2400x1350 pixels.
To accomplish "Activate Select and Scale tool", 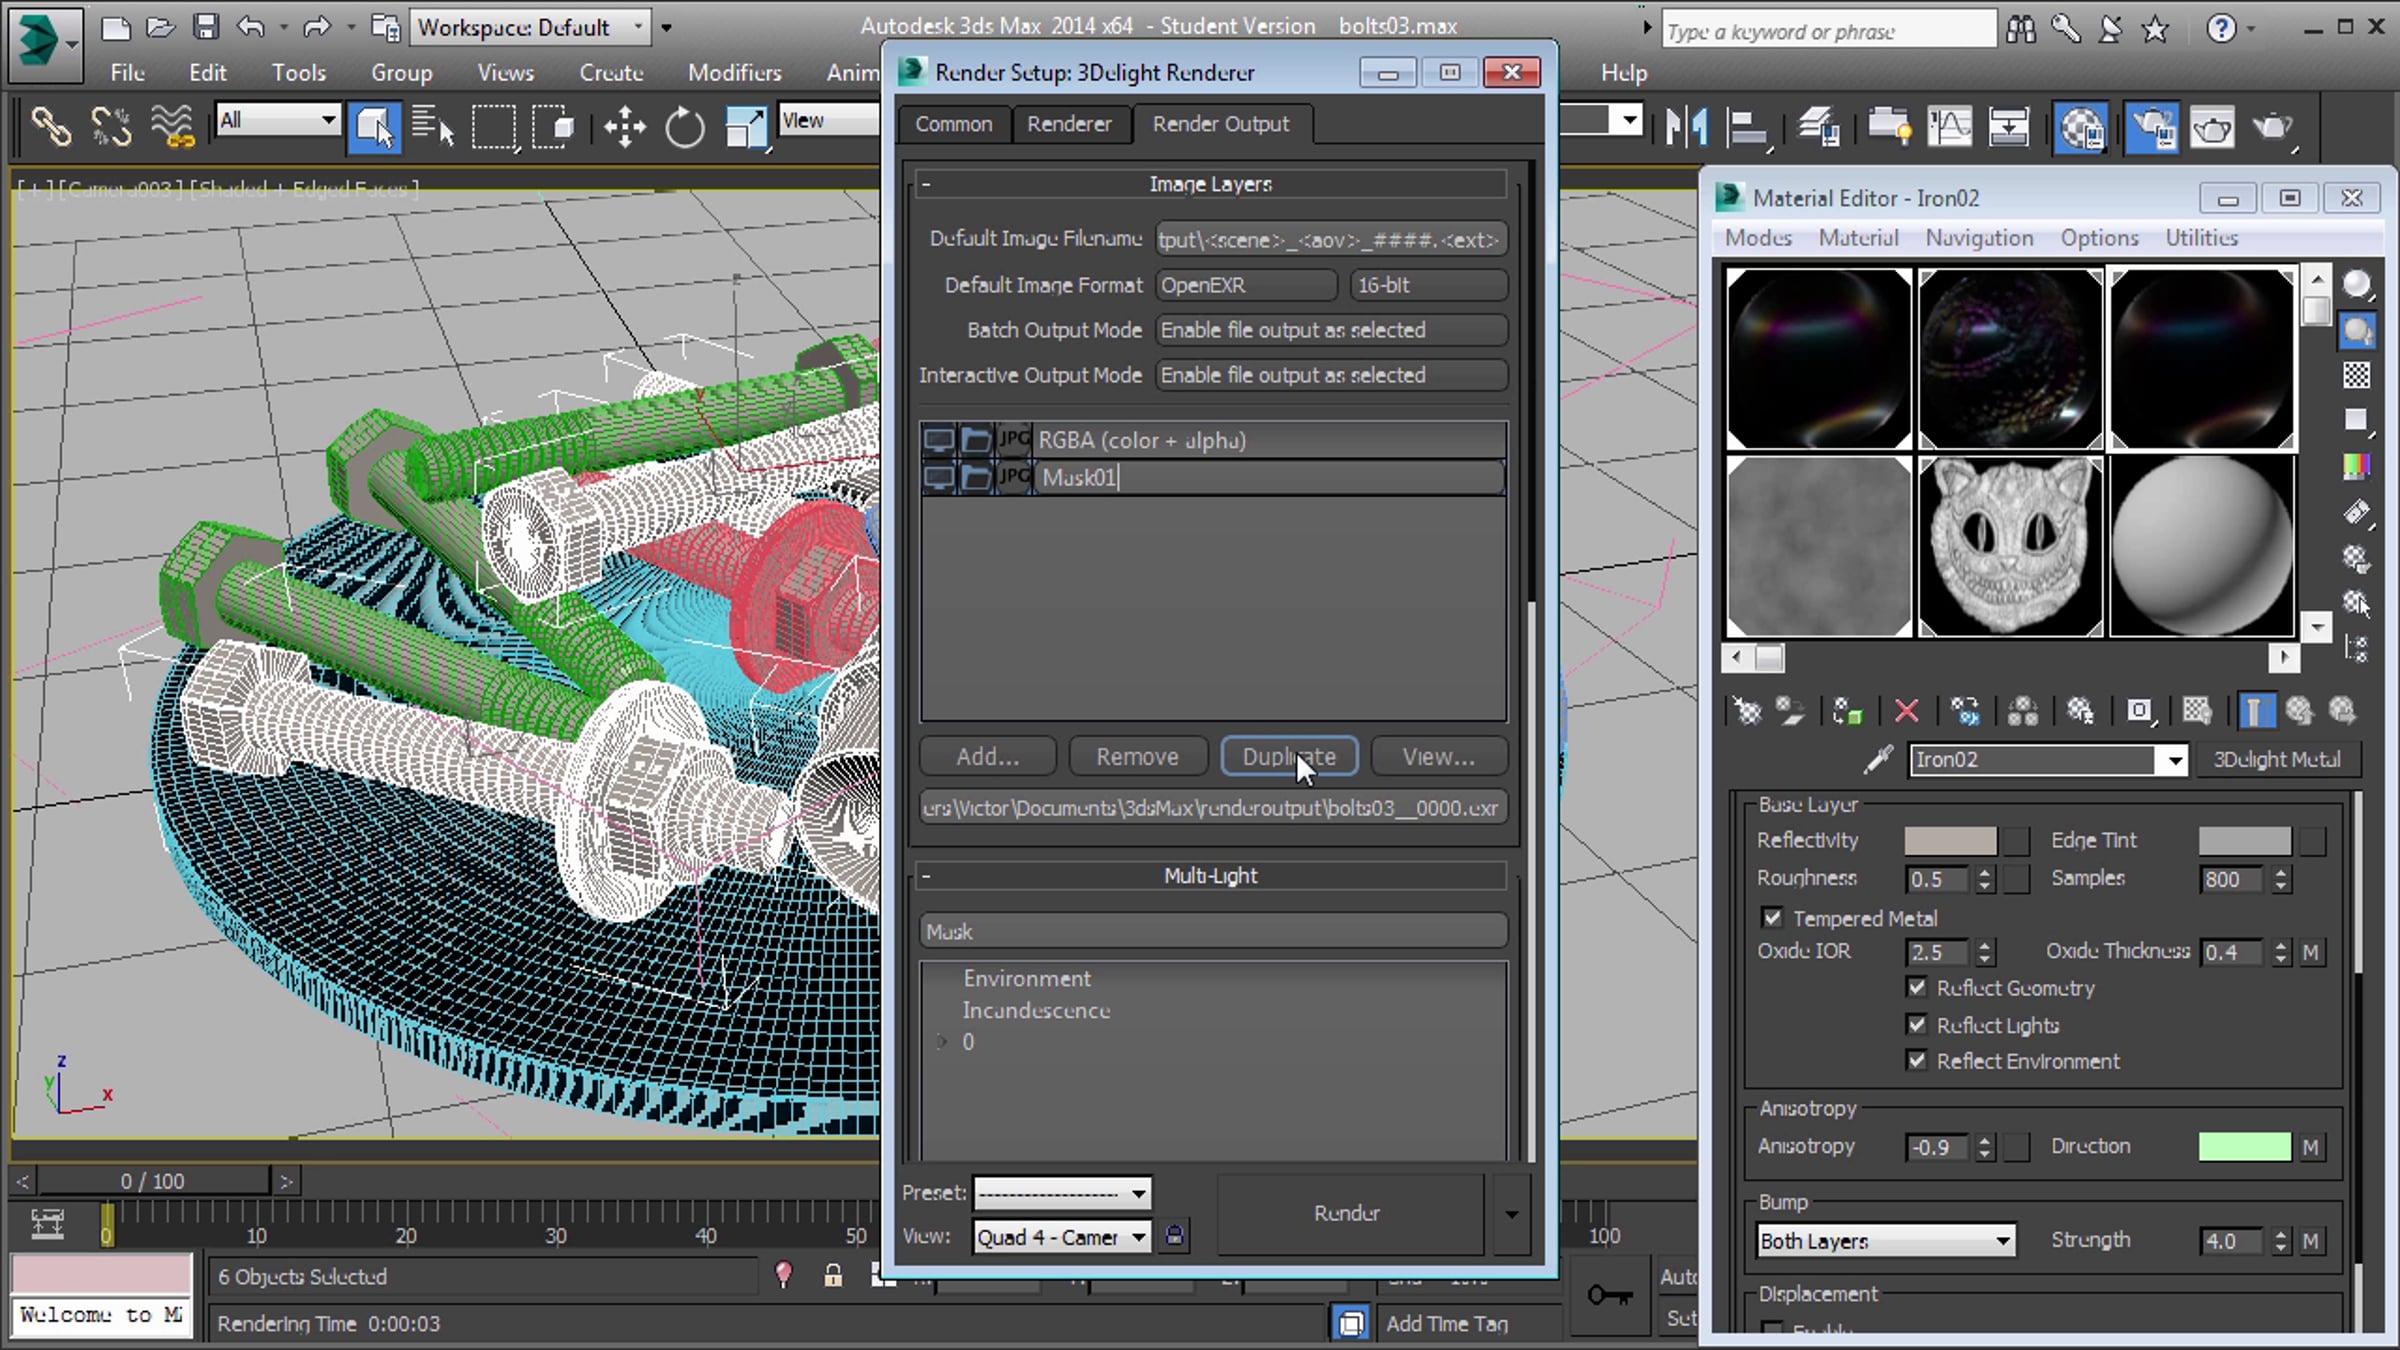I will coord(746,127).
